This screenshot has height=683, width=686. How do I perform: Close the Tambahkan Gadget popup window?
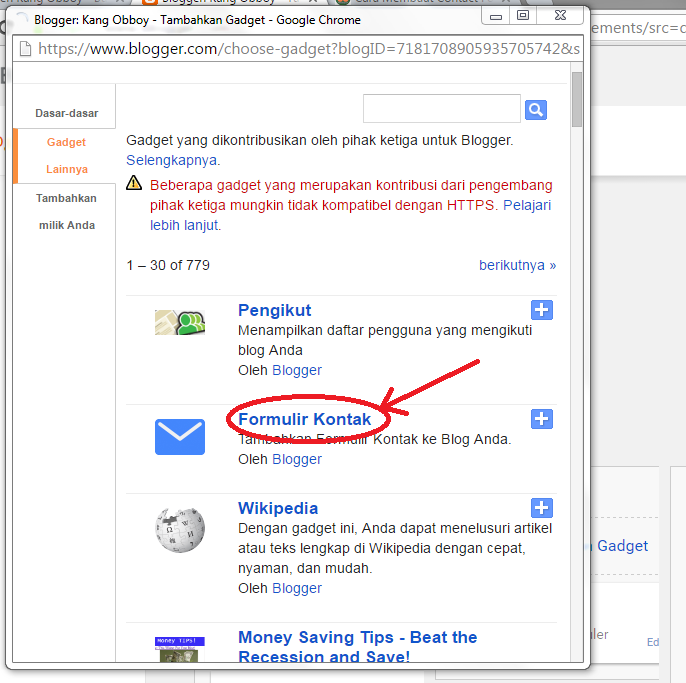click(x=560, y=16)
